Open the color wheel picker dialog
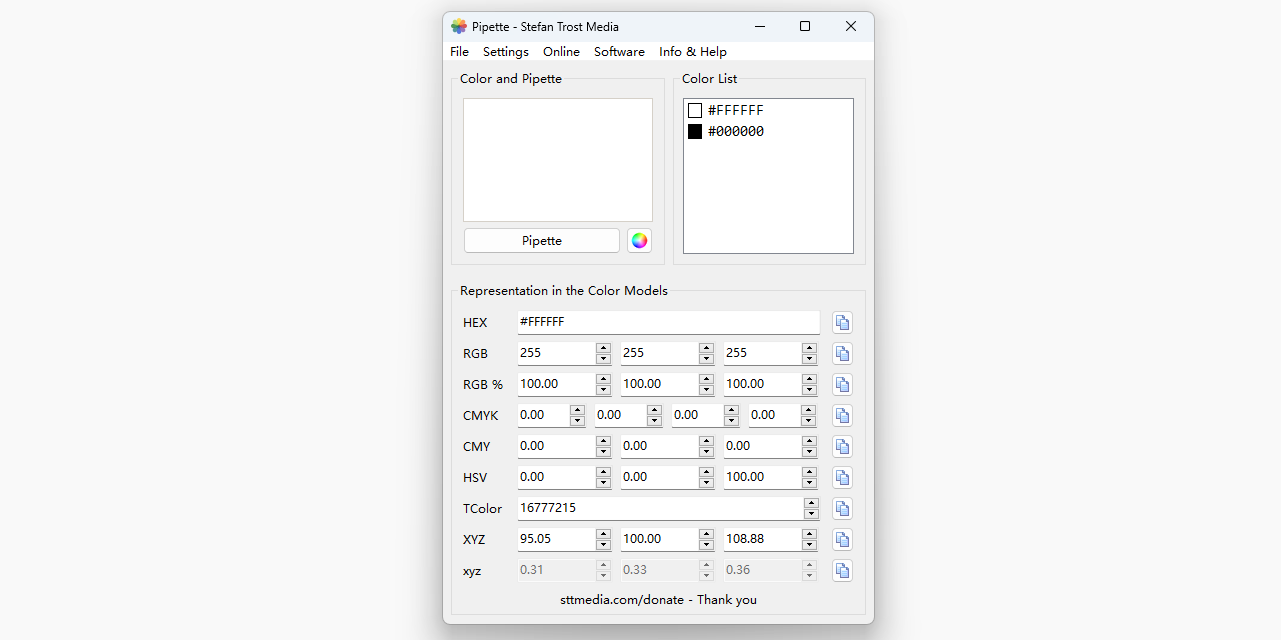Image resolution: width=1281 pixels, height=640 pixels. click(x=639, y=241)
